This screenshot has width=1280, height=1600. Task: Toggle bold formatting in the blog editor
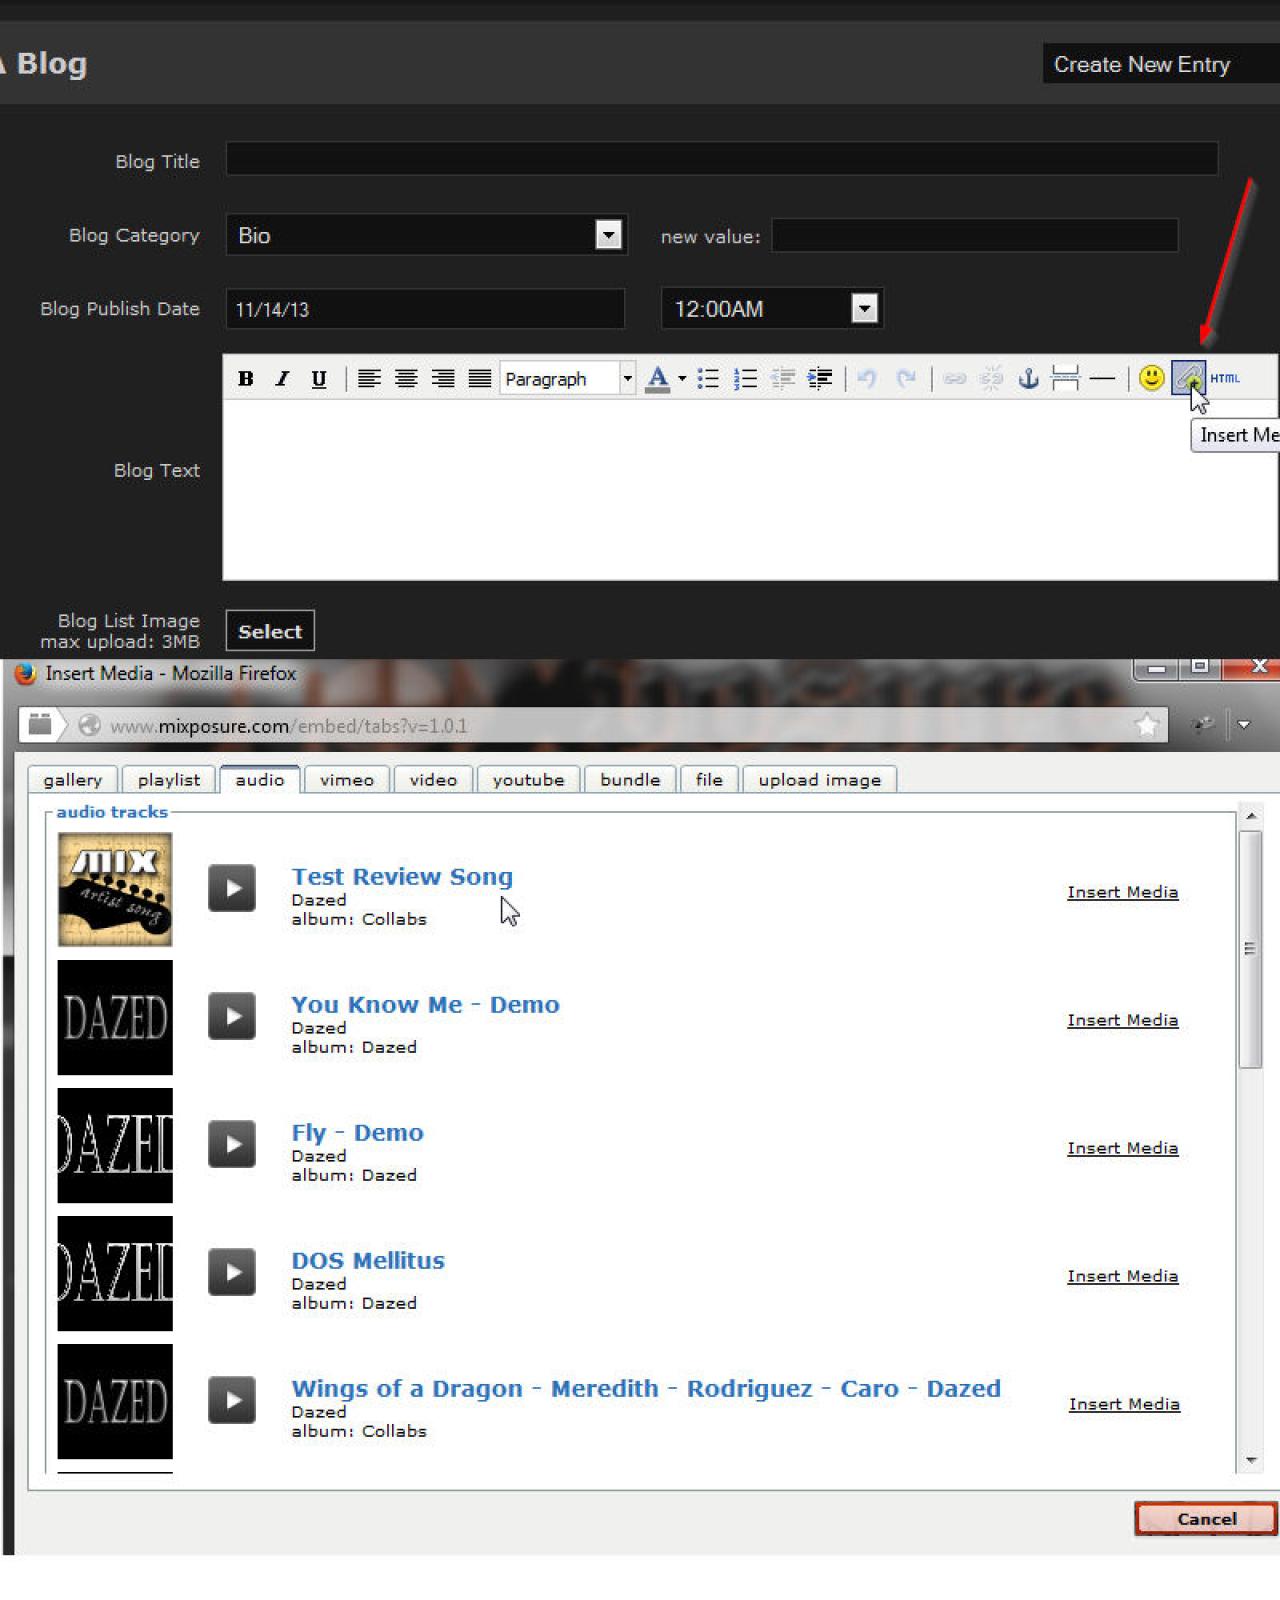coord(245,379)
